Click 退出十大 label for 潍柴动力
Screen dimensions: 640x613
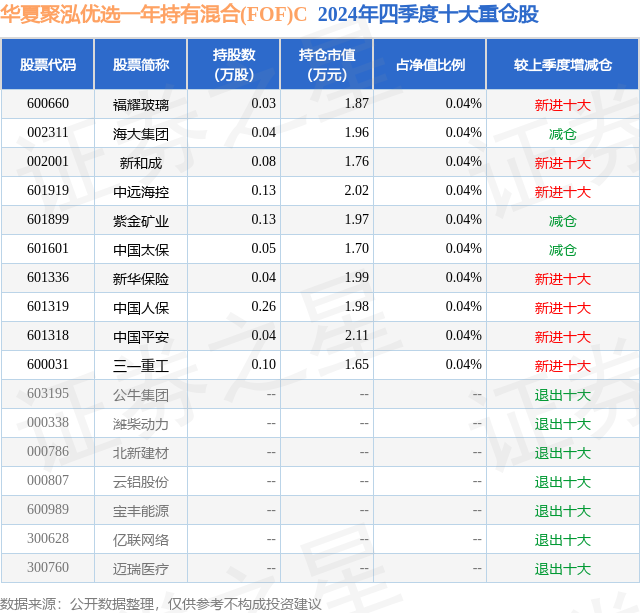pos(563,424)
